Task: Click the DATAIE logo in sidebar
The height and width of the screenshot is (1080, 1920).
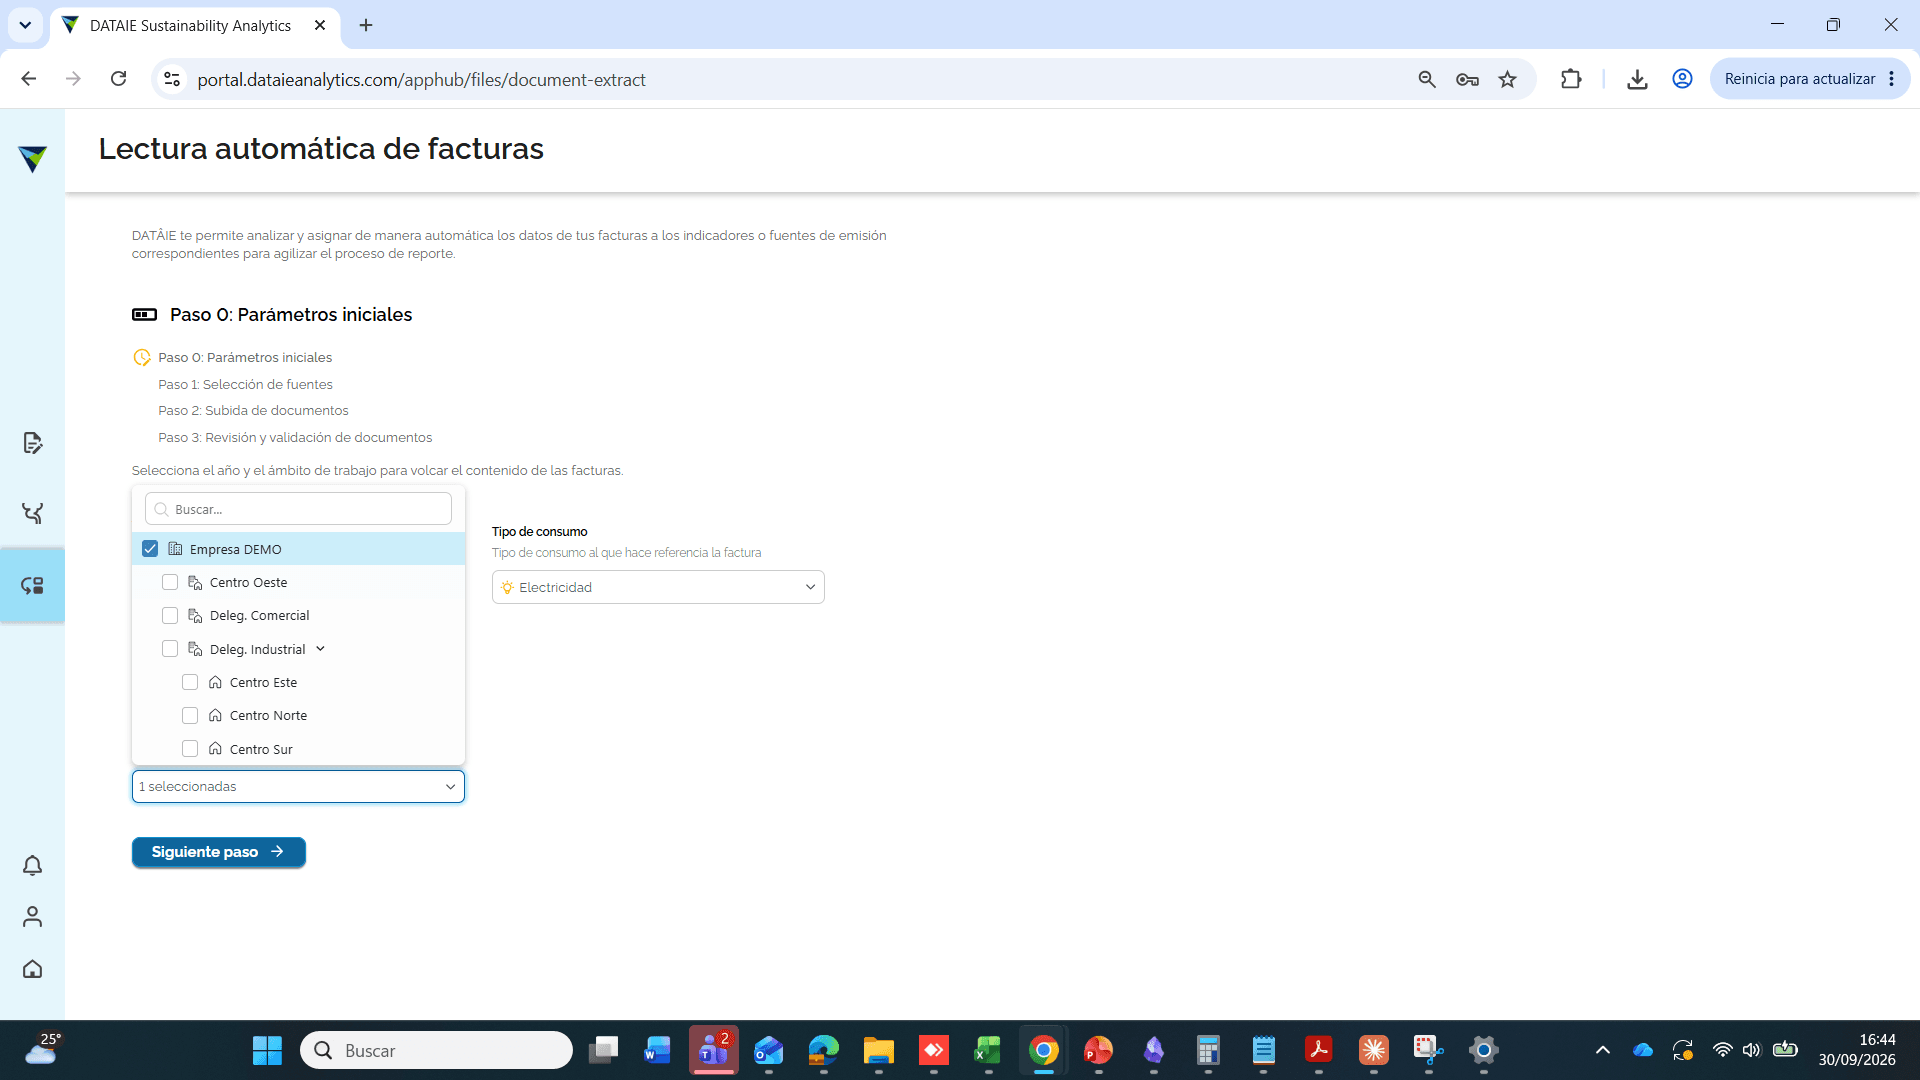Action: [32, 159]
